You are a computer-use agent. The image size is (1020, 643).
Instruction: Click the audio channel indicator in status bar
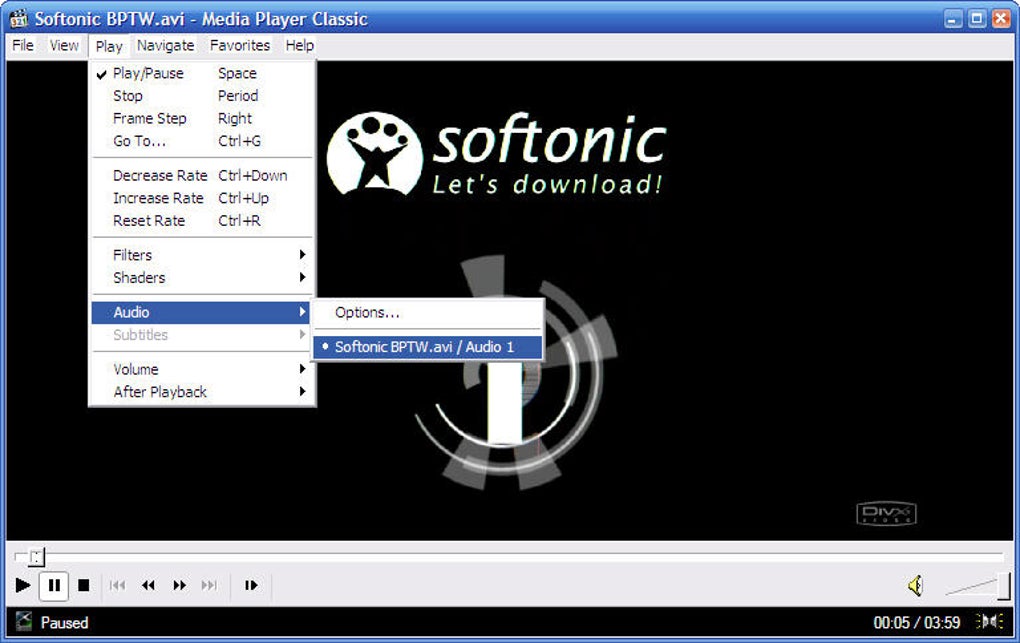tap(989, 622)
